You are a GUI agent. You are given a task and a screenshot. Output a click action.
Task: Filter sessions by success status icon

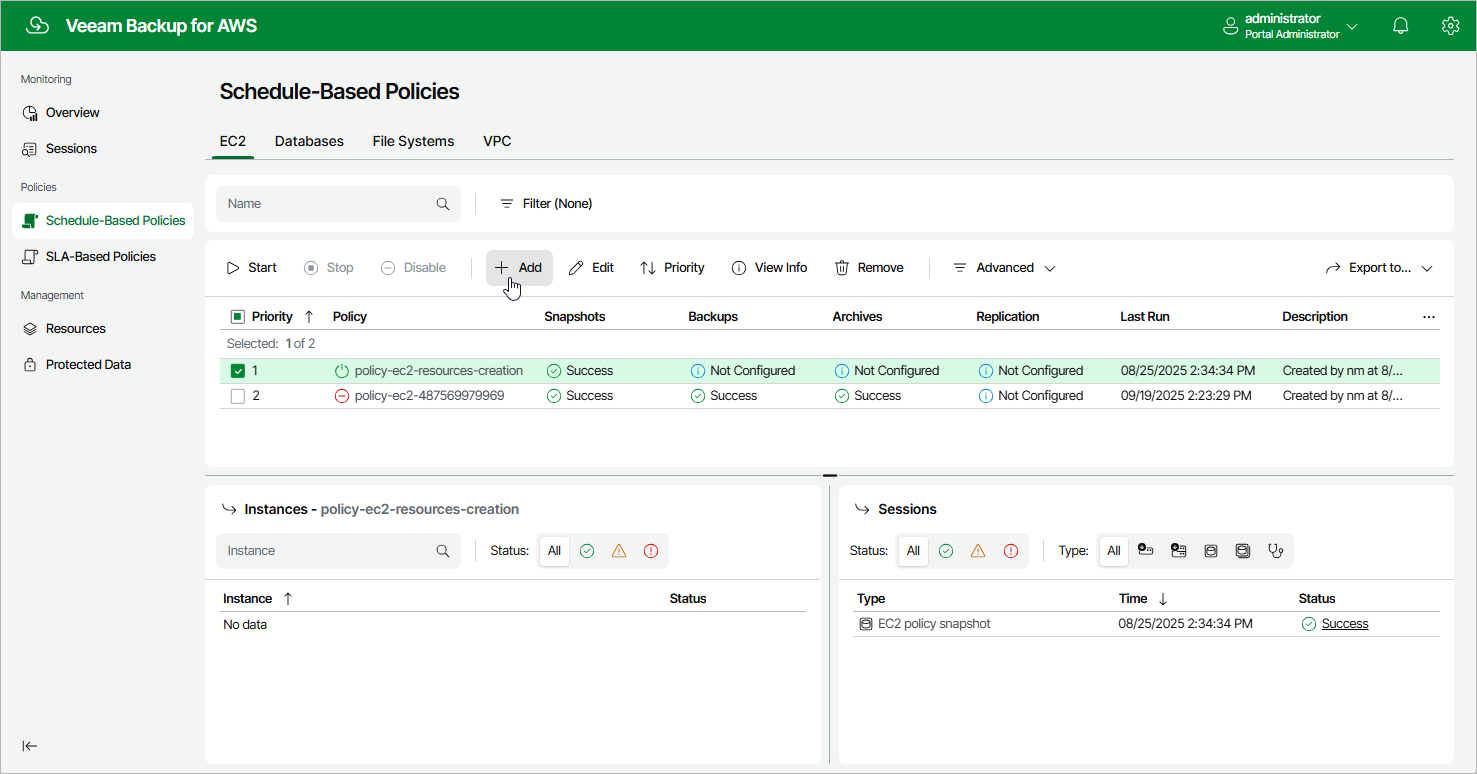[946, 551]
